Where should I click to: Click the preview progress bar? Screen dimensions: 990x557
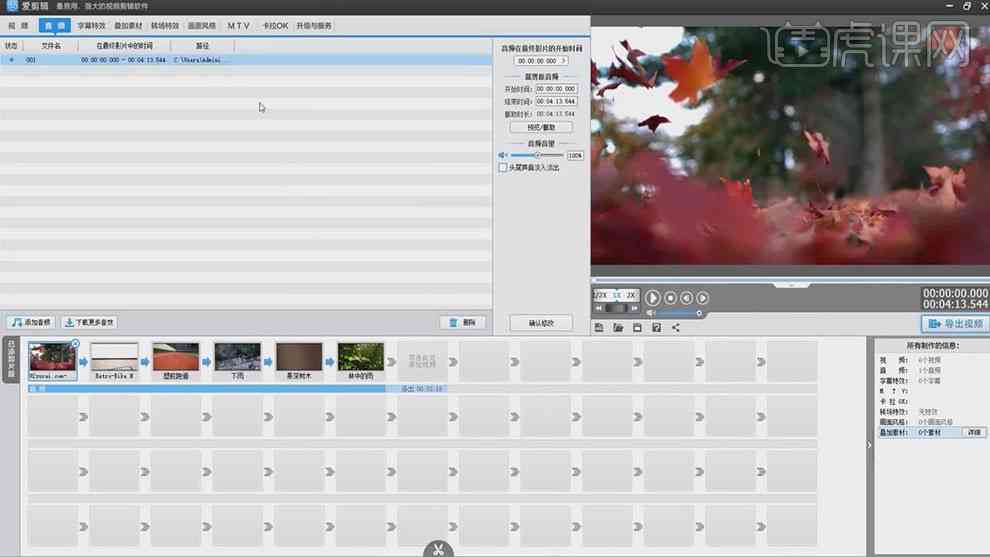pyautogui.click(x=790, y=279)
